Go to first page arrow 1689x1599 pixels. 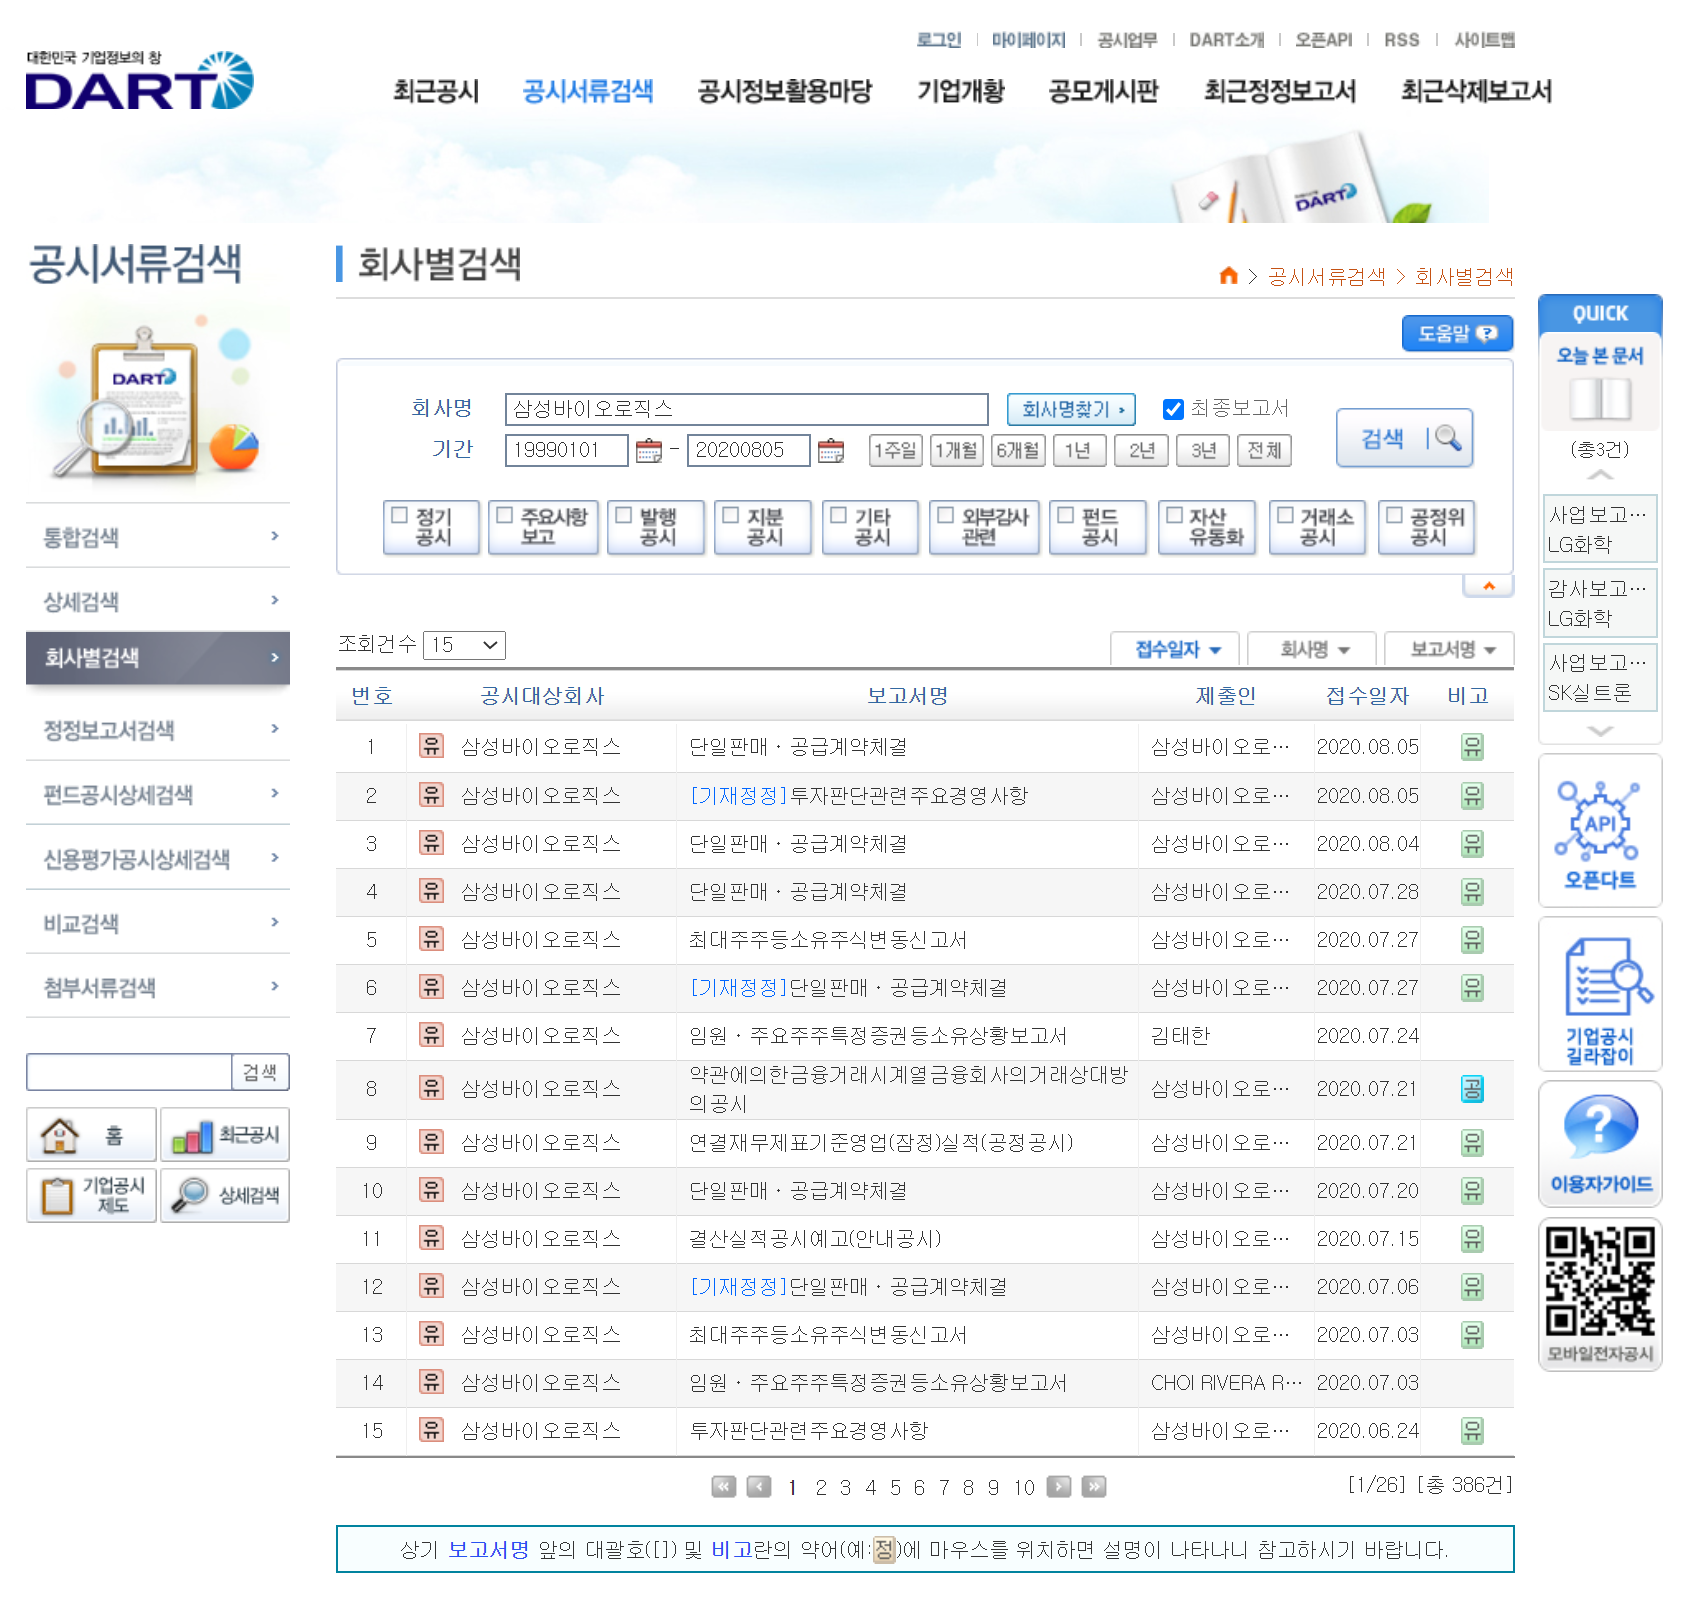pos(724,1486)
